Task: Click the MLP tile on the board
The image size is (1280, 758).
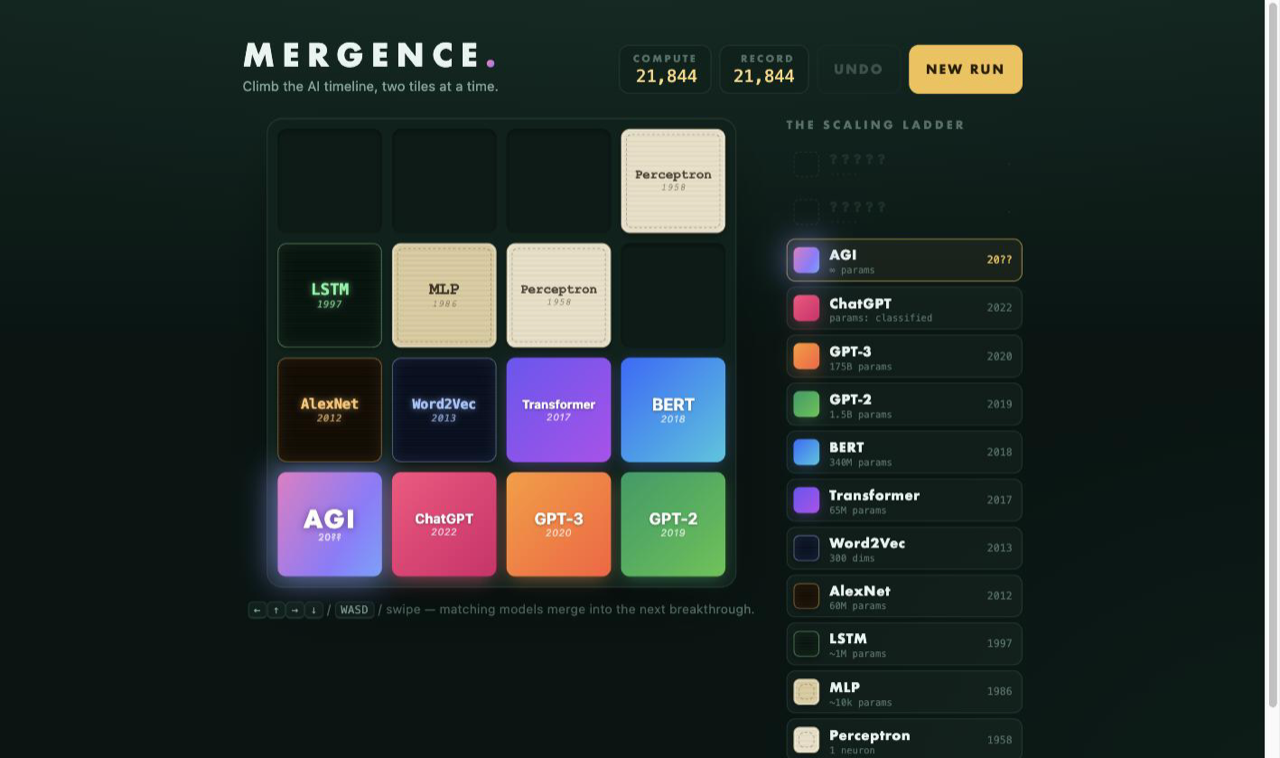Action: 444,295
